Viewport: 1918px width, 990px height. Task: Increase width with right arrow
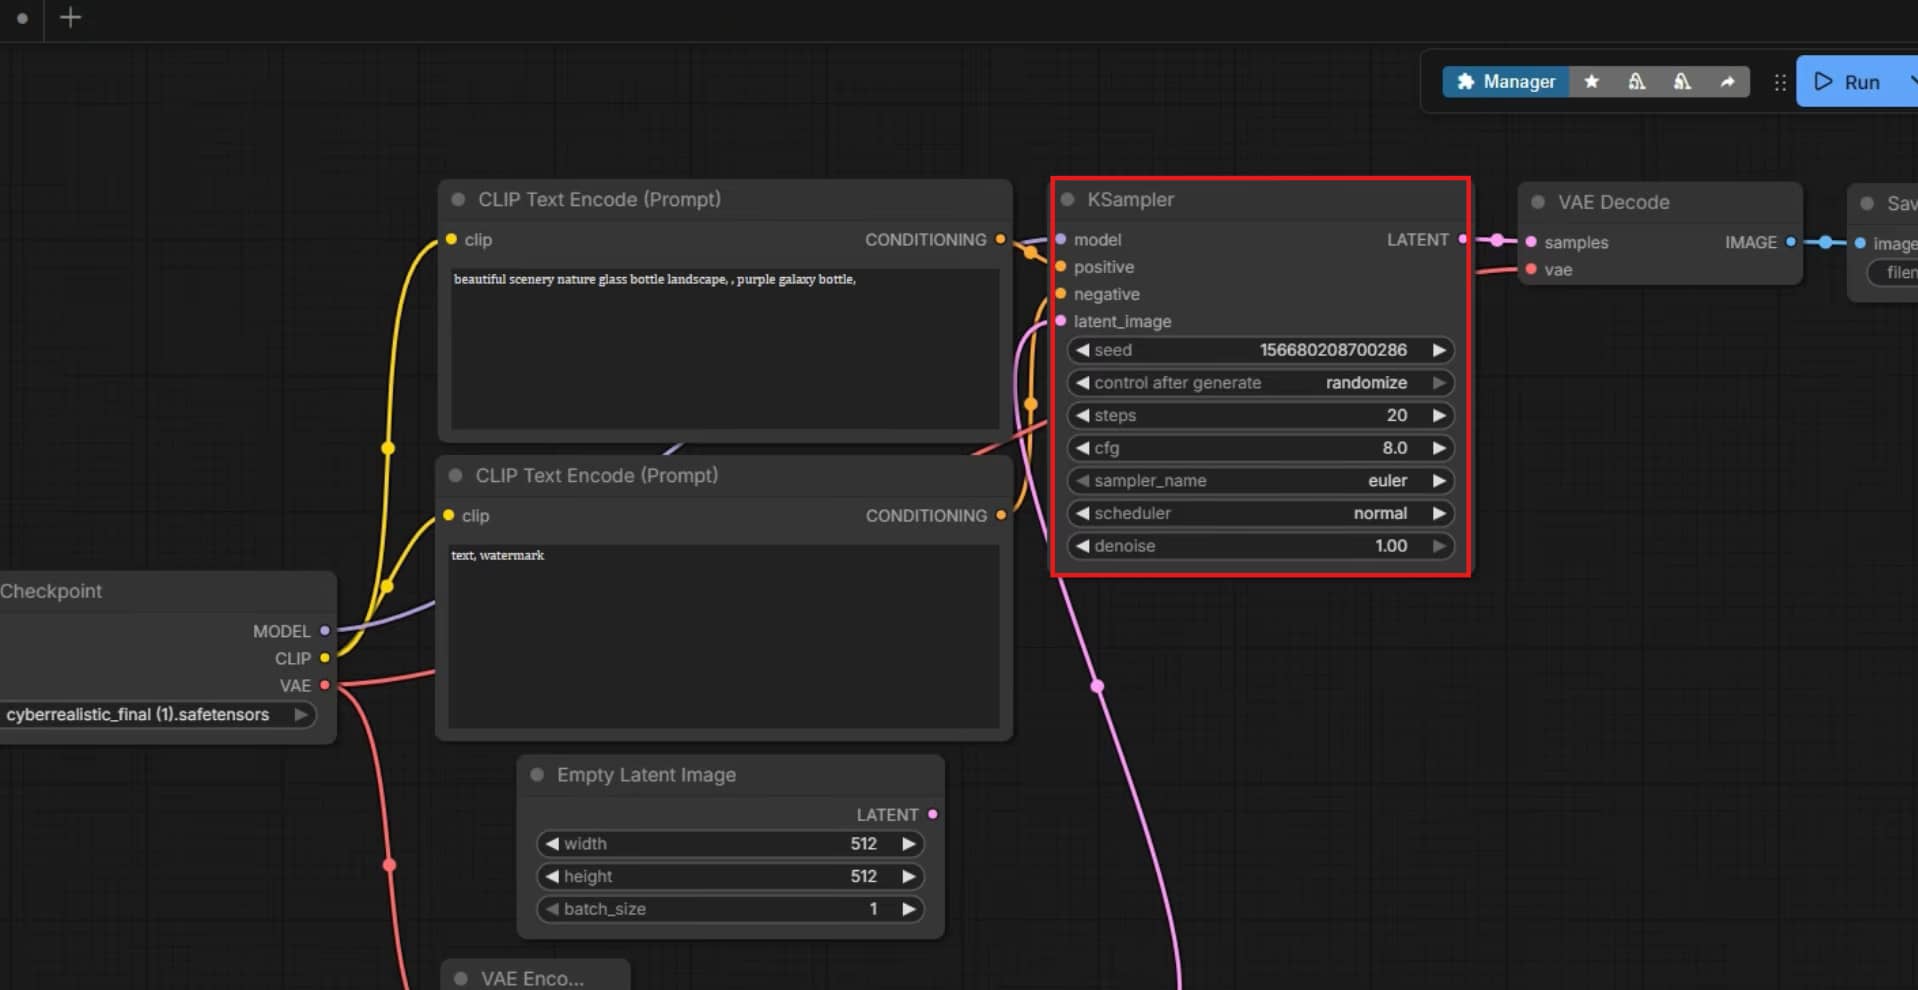(909, 844)
